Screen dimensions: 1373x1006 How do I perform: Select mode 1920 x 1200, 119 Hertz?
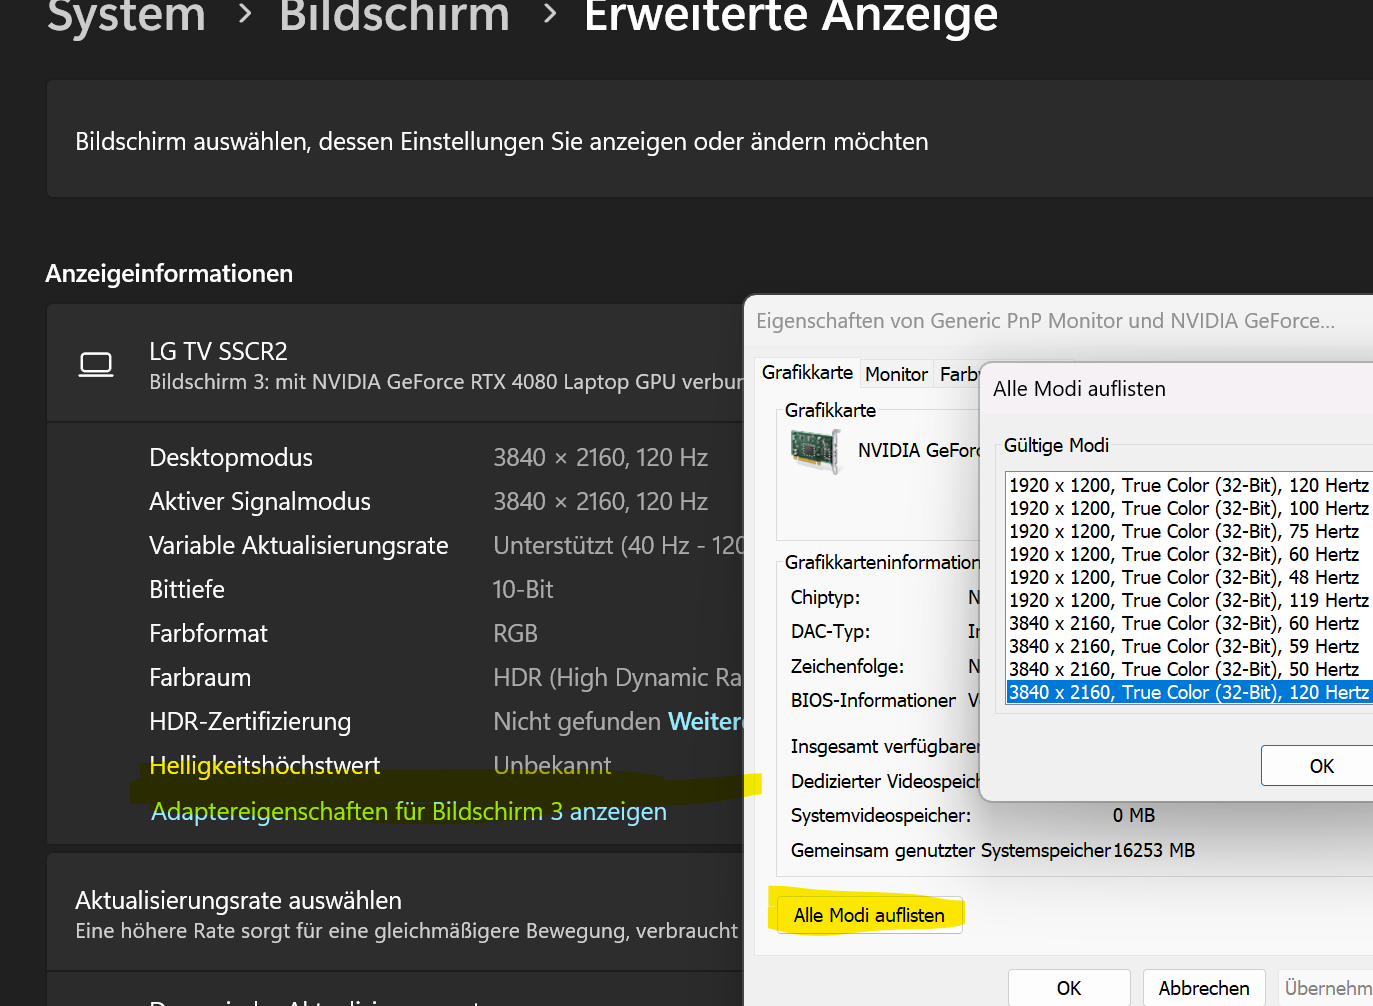(1189, 600)
